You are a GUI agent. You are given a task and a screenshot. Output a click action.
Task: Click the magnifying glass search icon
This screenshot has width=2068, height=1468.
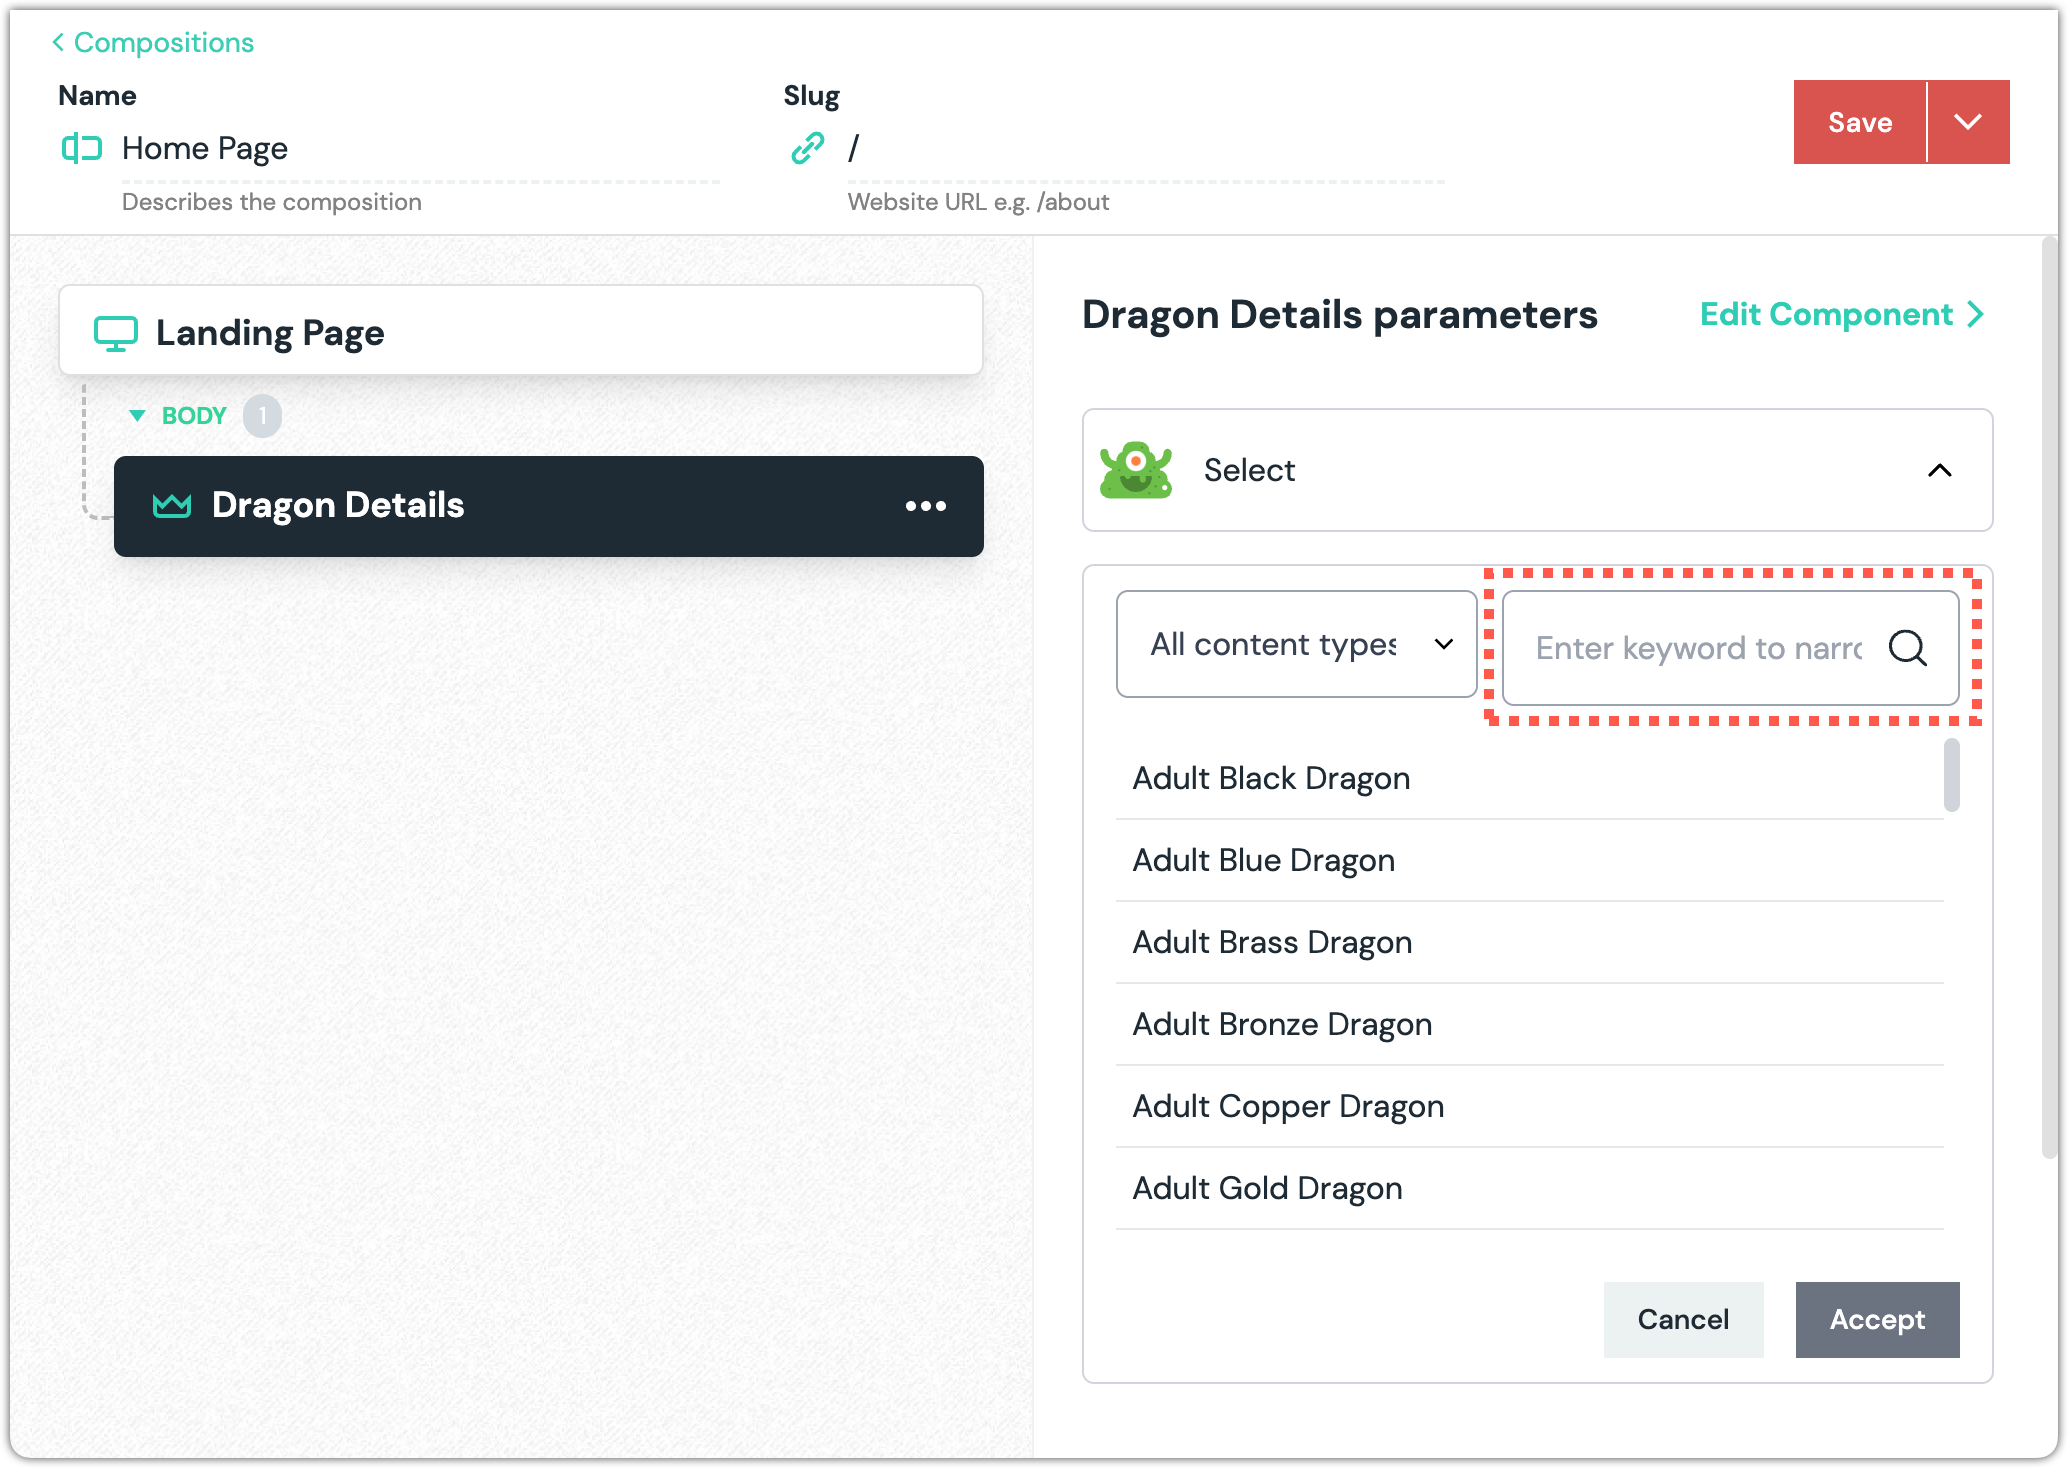coord(1907,648)
